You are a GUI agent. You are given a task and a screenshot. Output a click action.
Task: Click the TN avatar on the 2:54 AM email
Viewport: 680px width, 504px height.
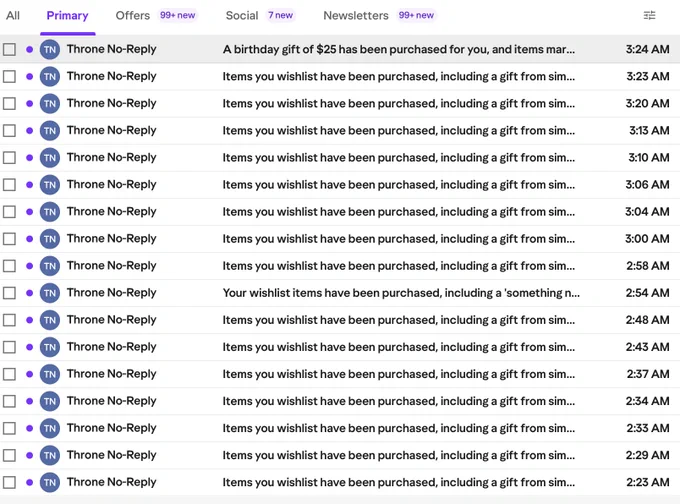(x=50, y=293)
